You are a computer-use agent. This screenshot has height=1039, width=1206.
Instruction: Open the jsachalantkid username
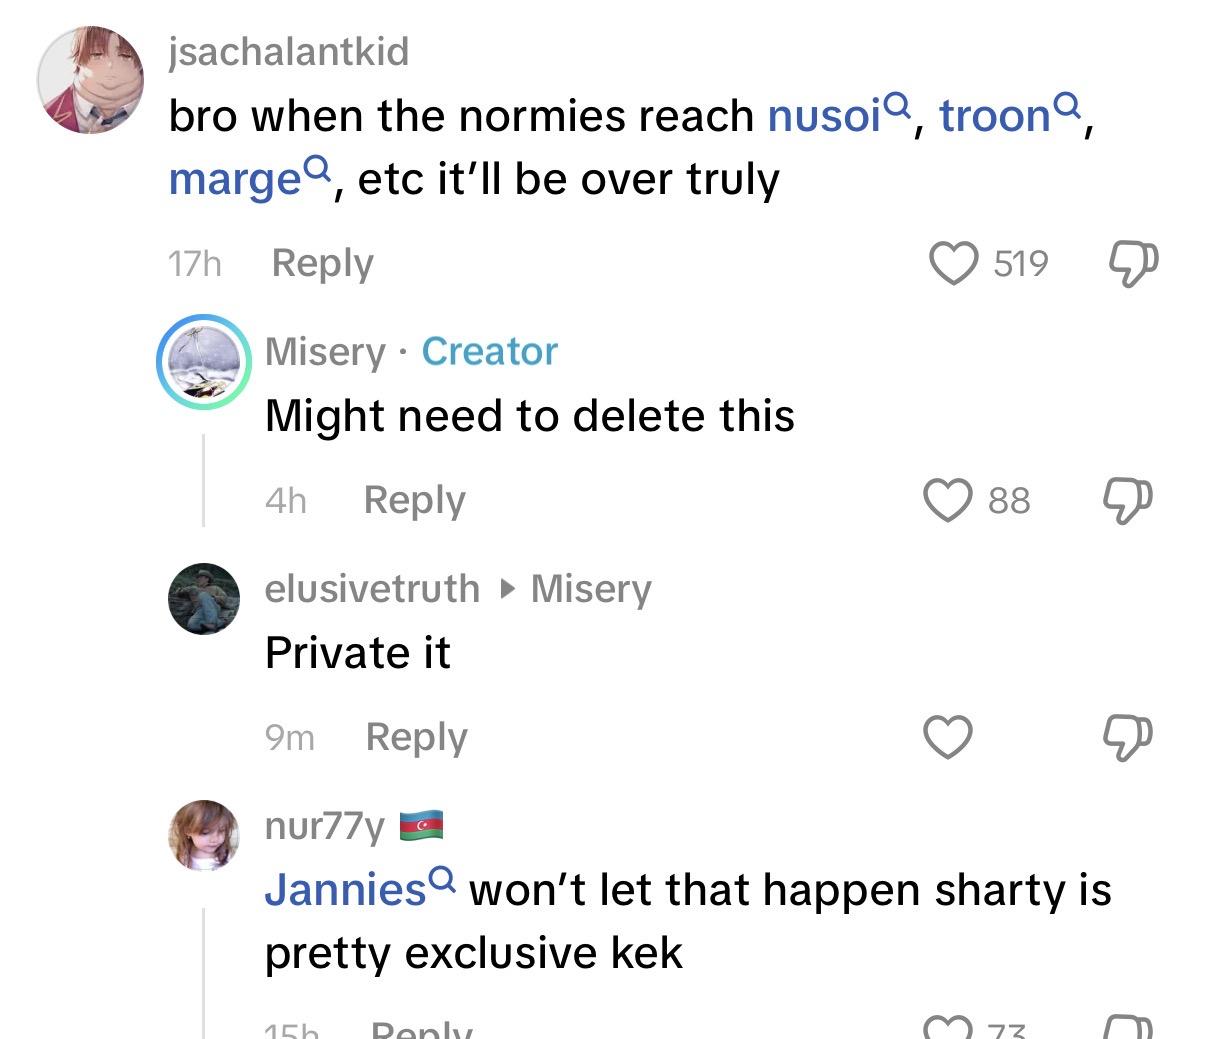289,52
